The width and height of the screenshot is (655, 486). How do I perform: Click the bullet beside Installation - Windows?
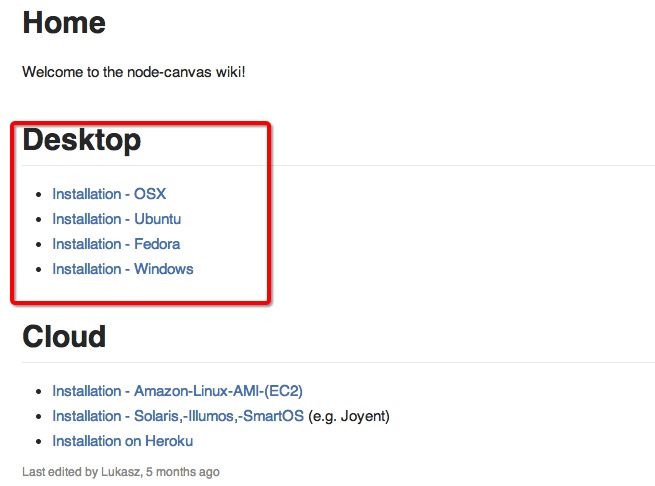(39, 270)
